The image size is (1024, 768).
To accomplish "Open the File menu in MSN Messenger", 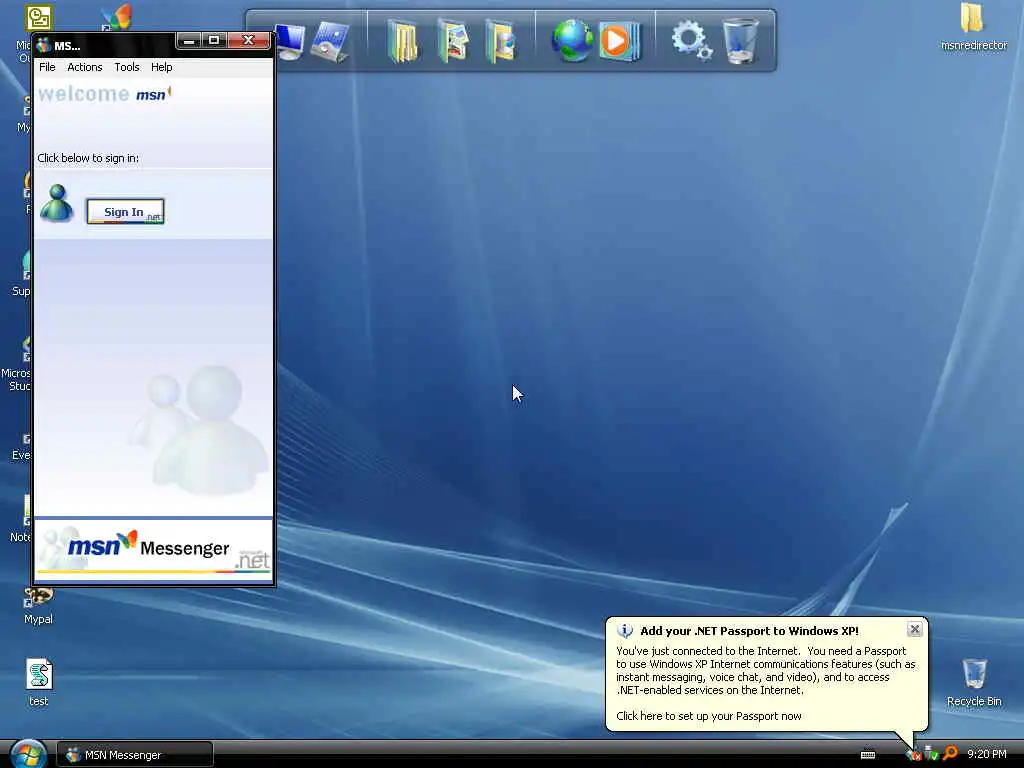I will (47, 67).
